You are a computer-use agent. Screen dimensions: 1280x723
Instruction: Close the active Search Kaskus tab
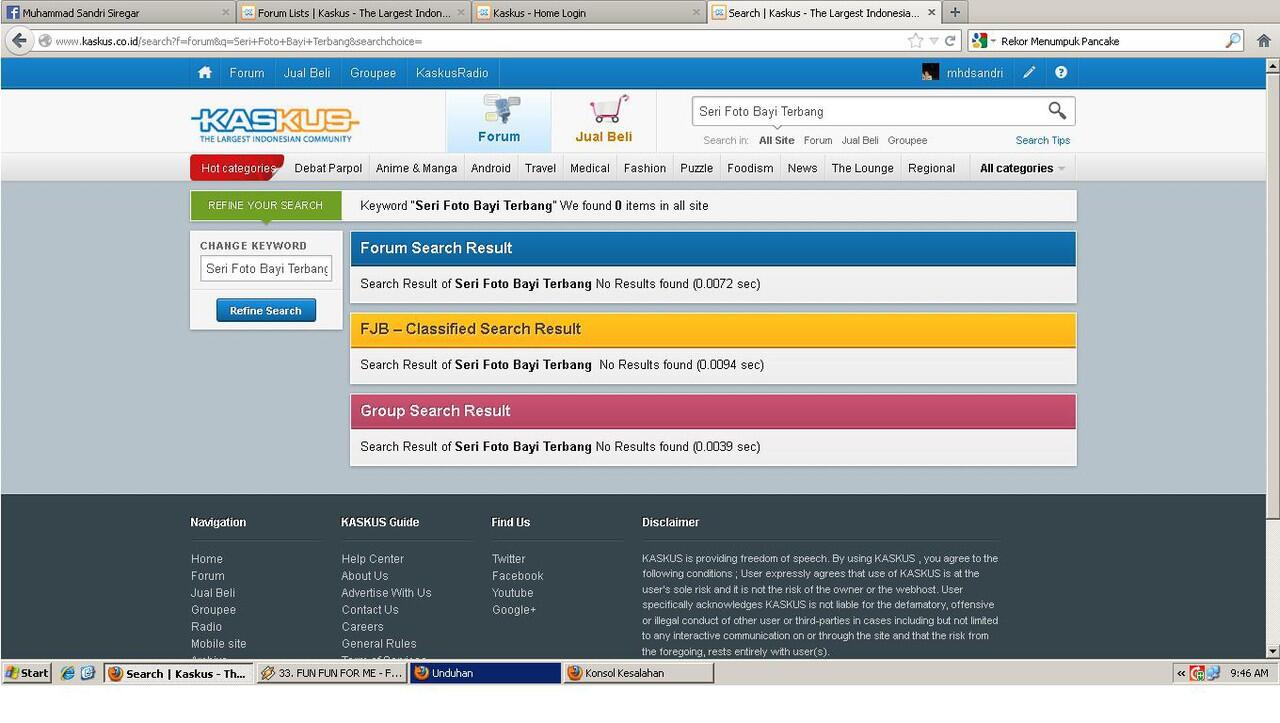coord(932,13)
